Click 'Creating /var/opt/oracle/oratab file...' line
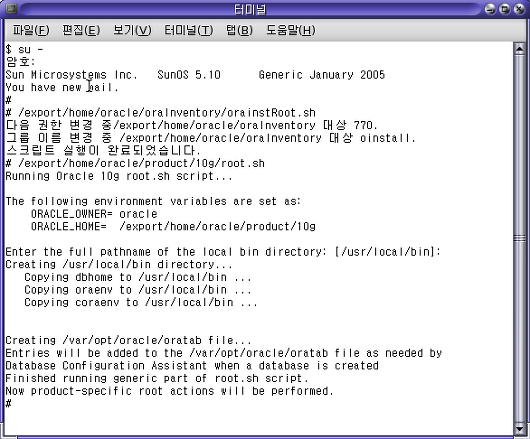 pos(129,340)
